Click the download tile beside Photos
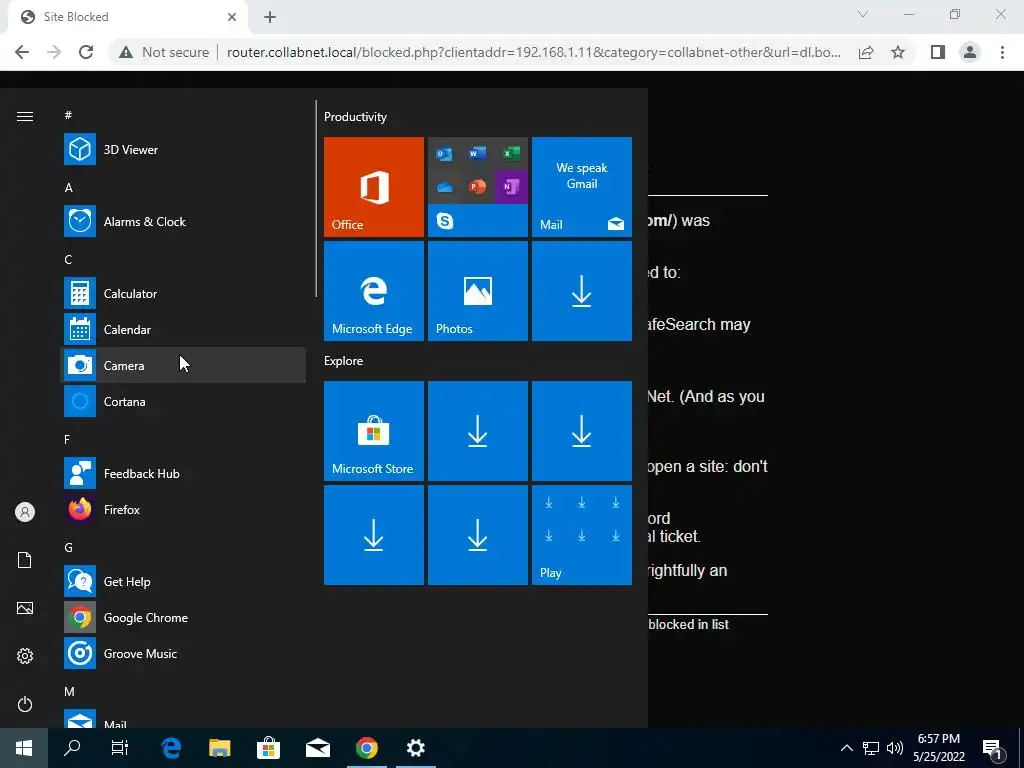Image resolution: width=1024 pixels, height=768 pixels. [x=582, y=291]
